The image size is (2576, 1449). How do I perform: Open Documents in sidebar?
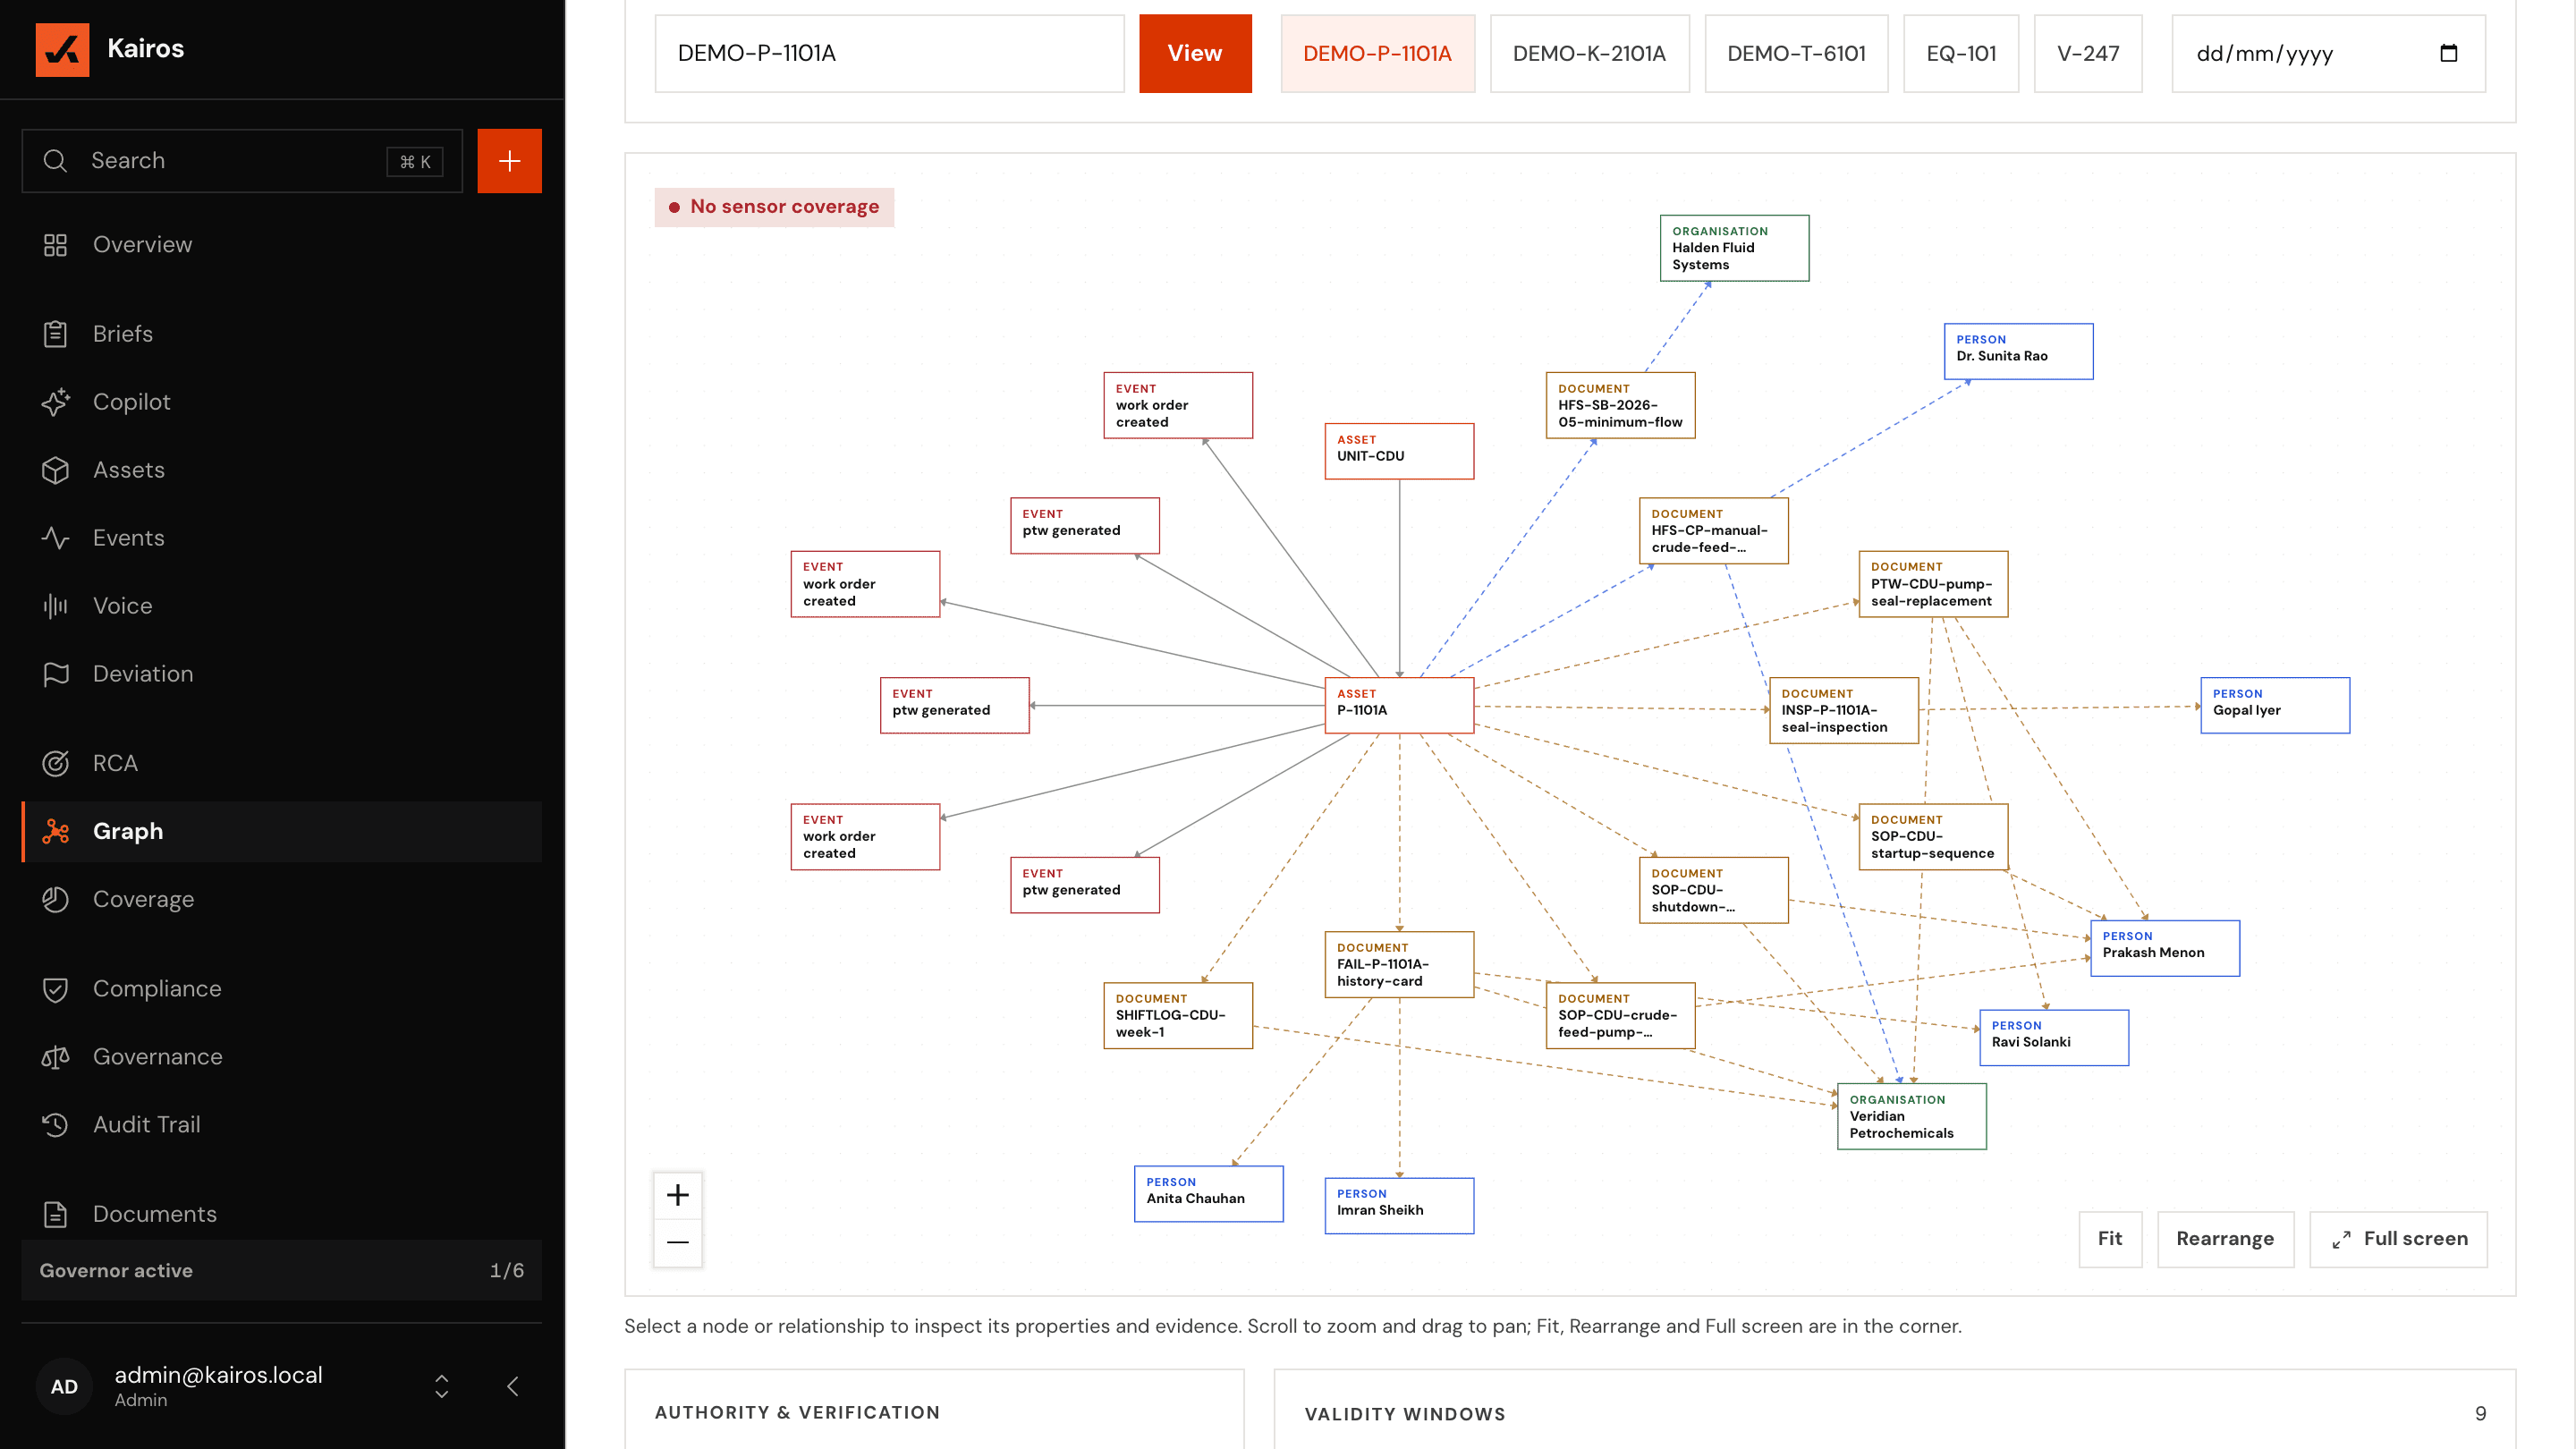[281, 1213]
